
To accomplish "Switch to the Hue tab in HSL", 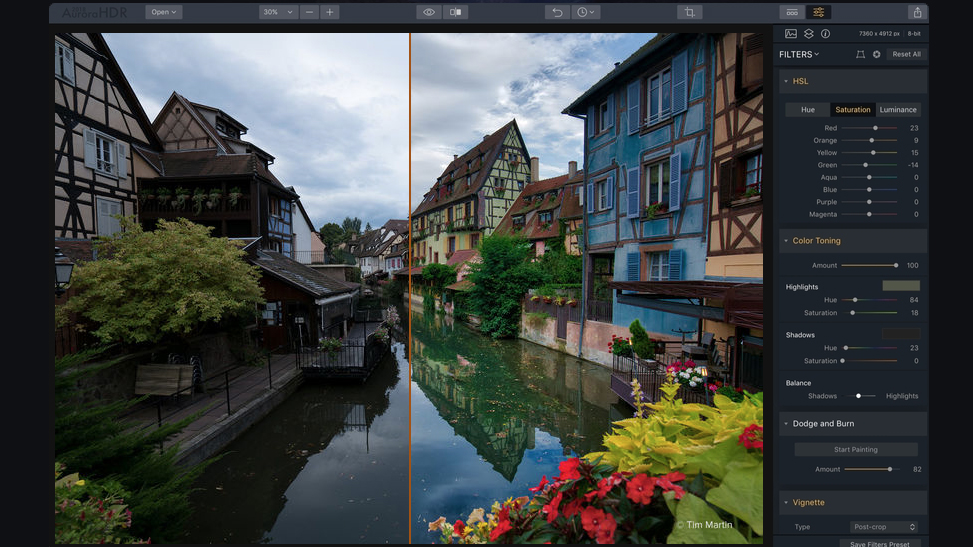I will (808, 110).
